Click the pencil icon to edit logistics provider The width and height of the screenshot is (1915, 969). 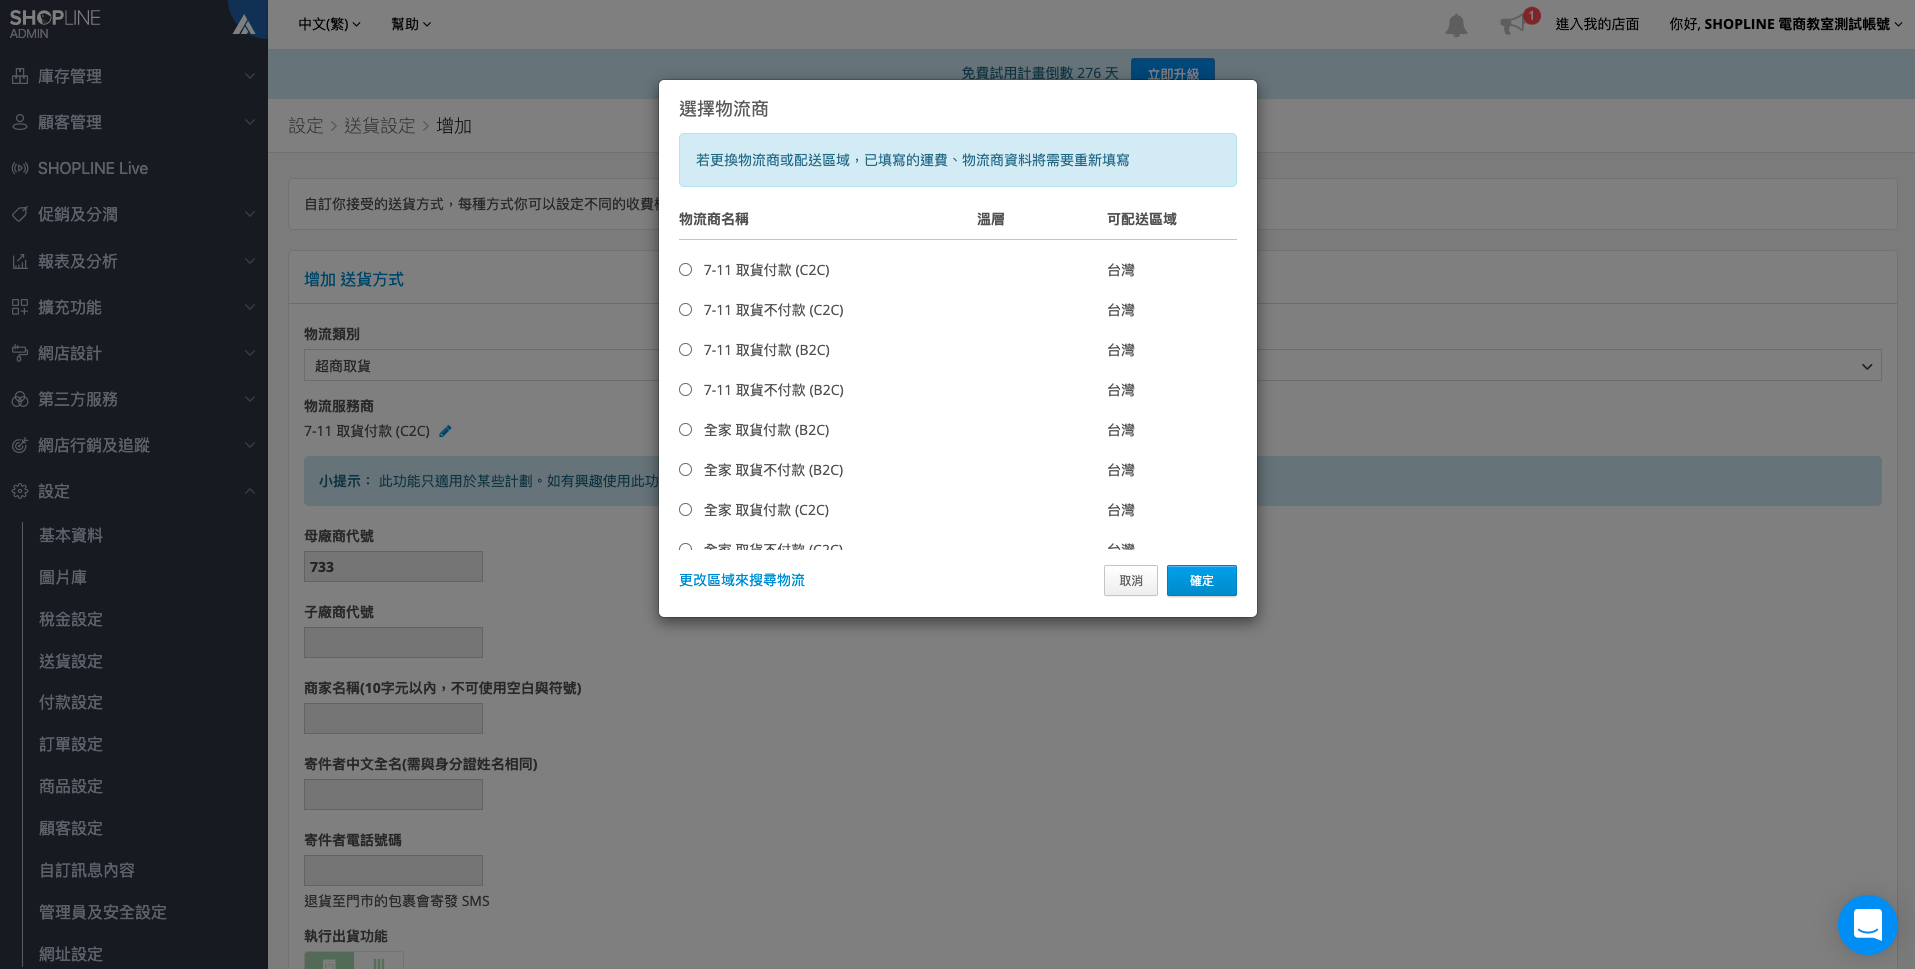[446, 431]
